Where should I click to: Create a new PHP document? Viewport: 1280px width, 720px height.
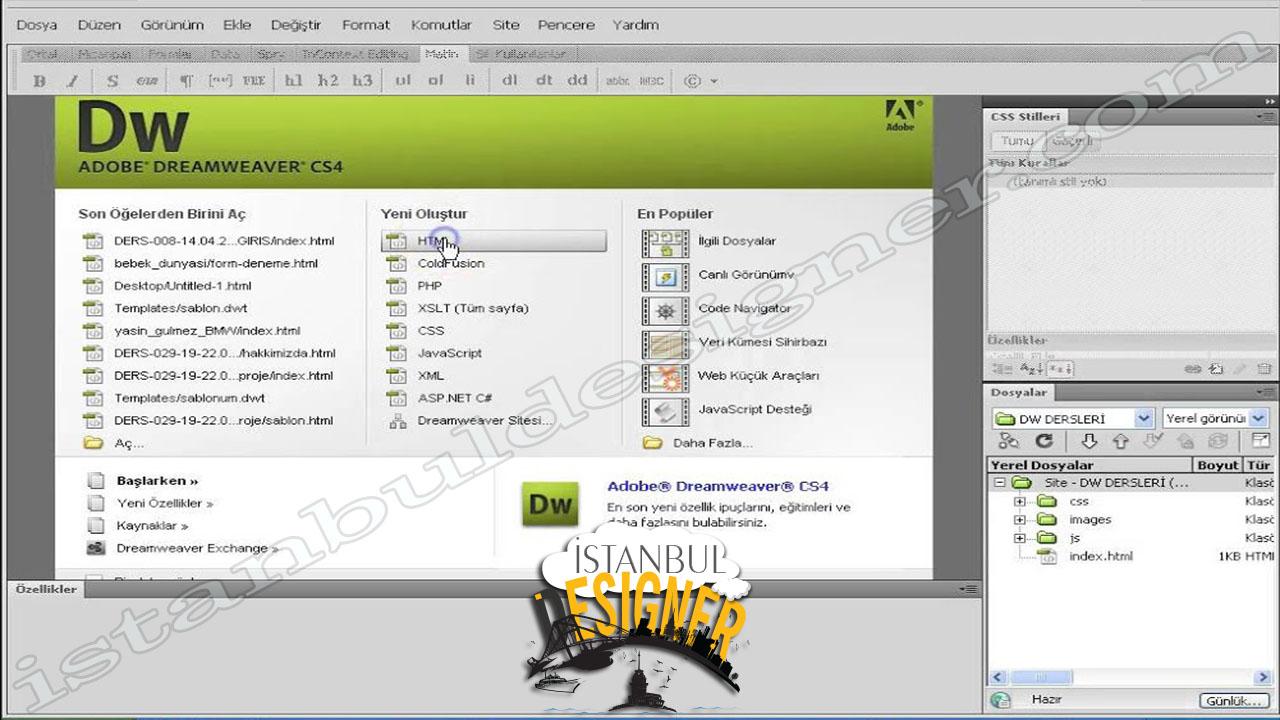click(429, 286)
